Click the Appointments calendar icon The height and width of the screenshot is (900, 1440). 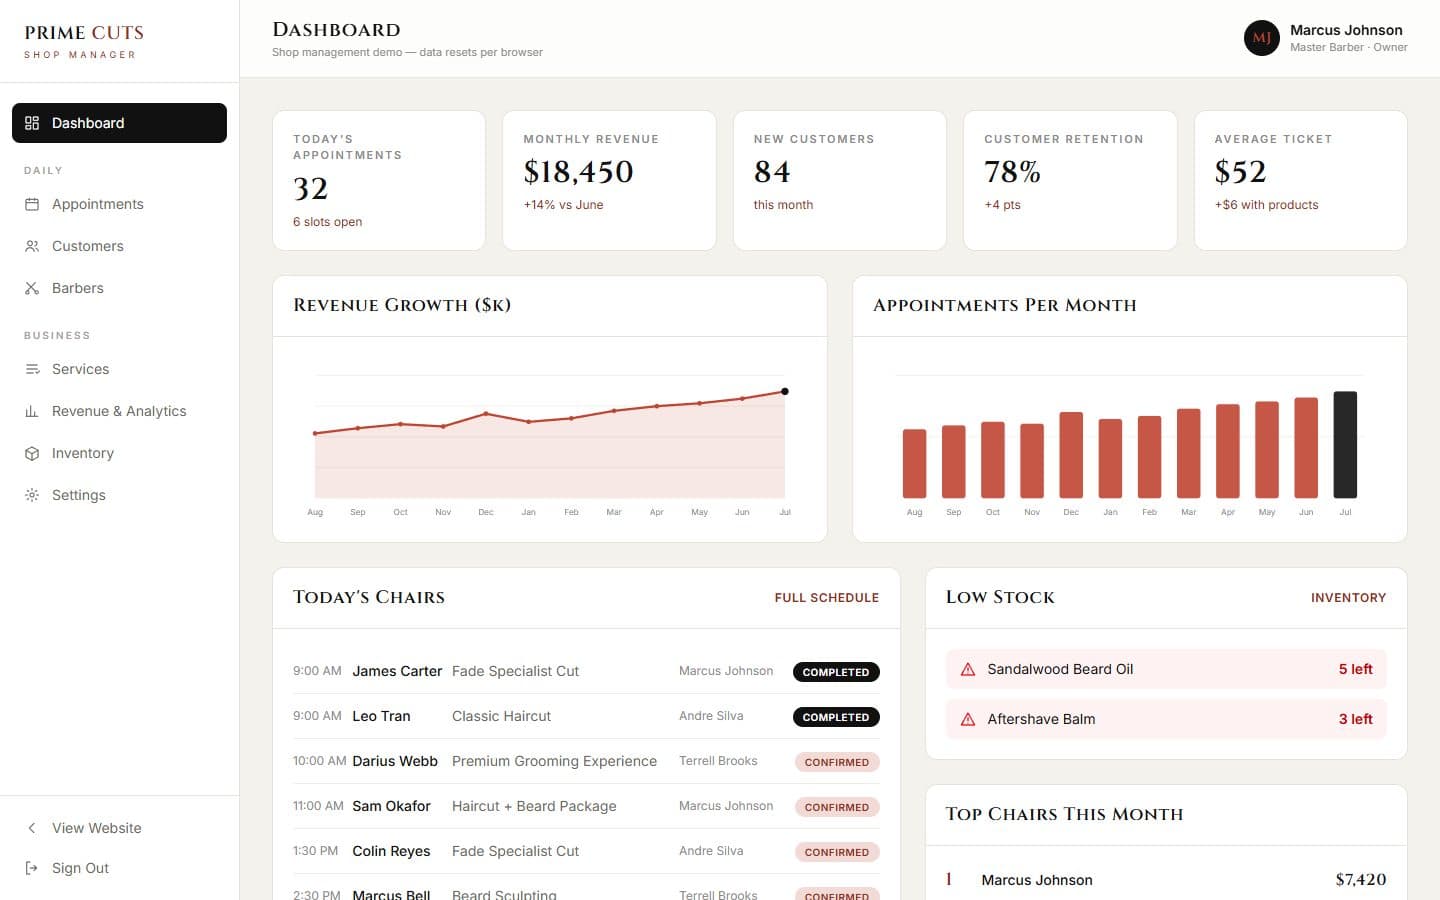click(x=32, y=204)
